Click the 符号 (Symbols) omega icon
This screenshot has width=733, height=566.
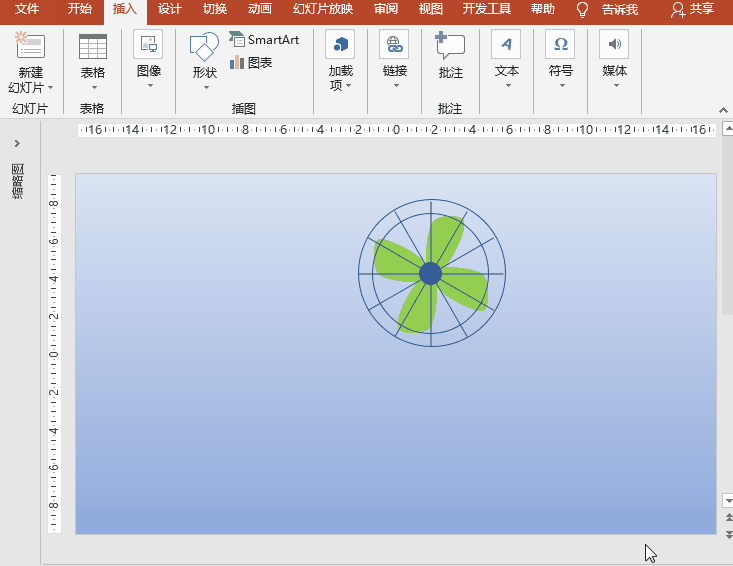(560, 44)
